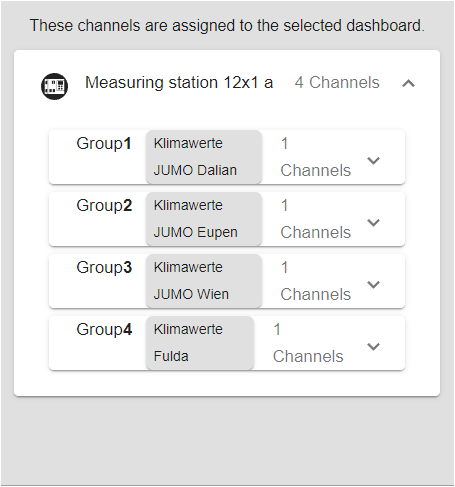Expand Group2 channels chevron

(x=373, y=223)
